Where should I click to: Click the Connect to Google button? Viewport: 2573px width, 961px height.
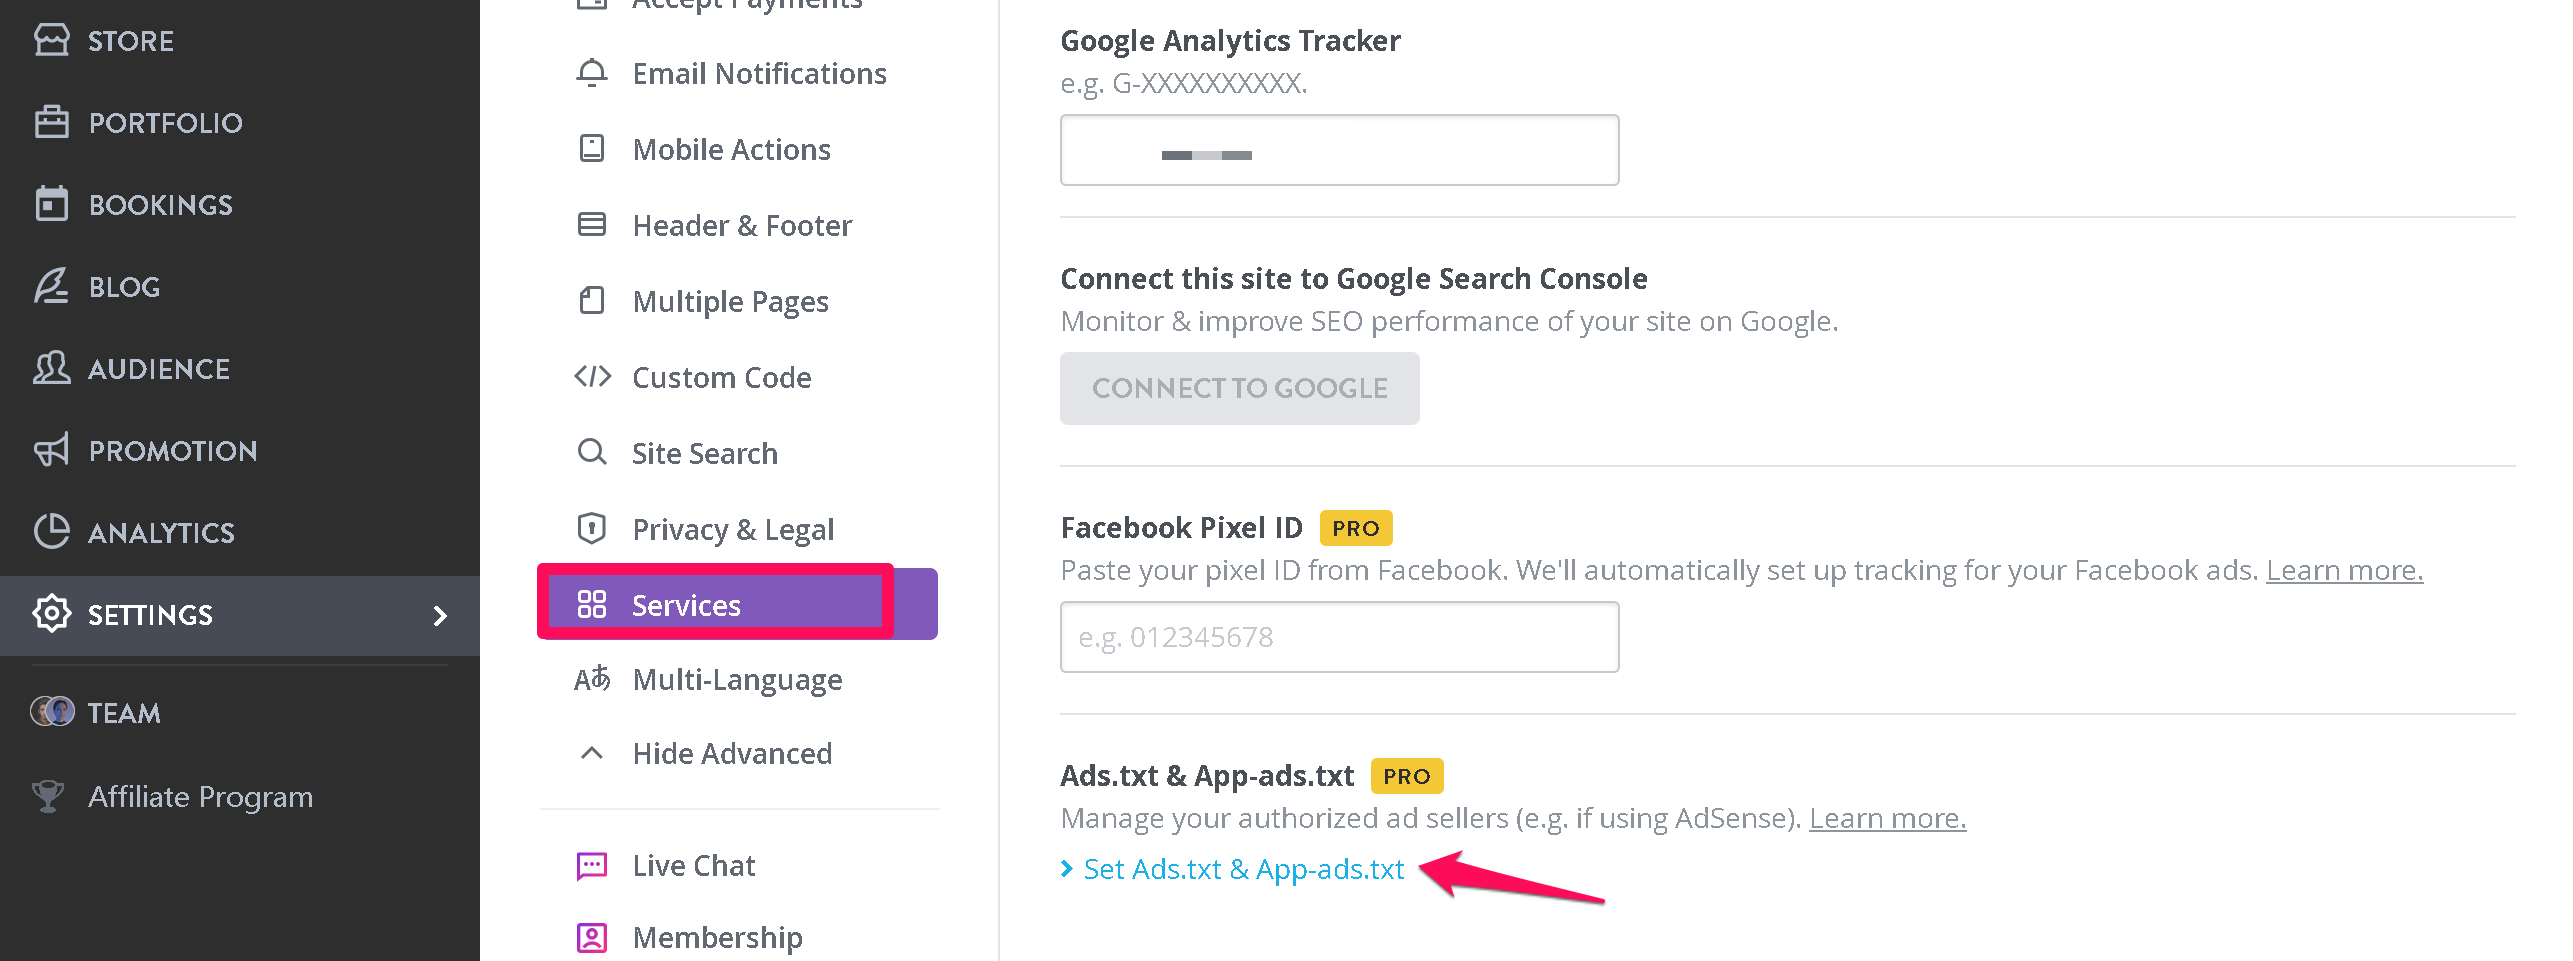(1240, 388)
